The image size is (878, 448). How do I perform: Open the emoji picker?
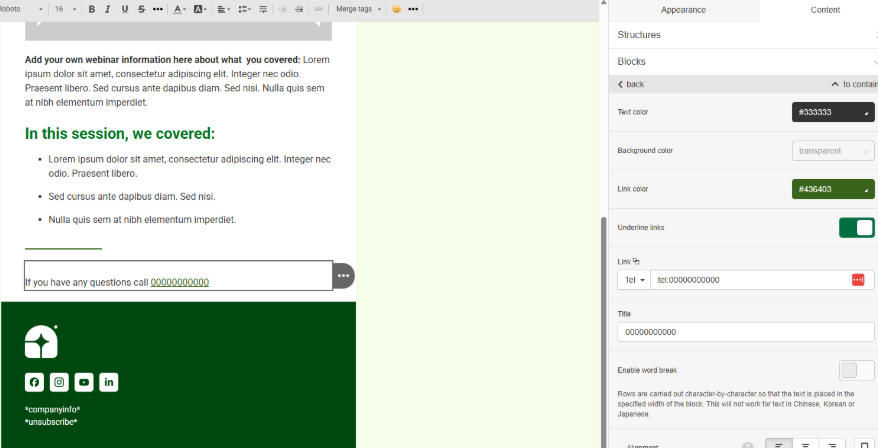point(396,9)
